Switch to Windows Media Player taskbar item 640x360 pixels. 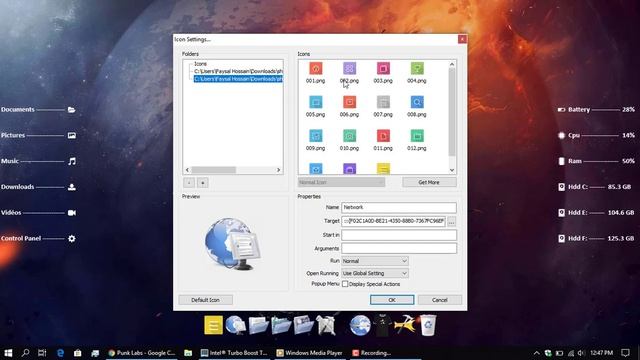[x=309, y=353]
